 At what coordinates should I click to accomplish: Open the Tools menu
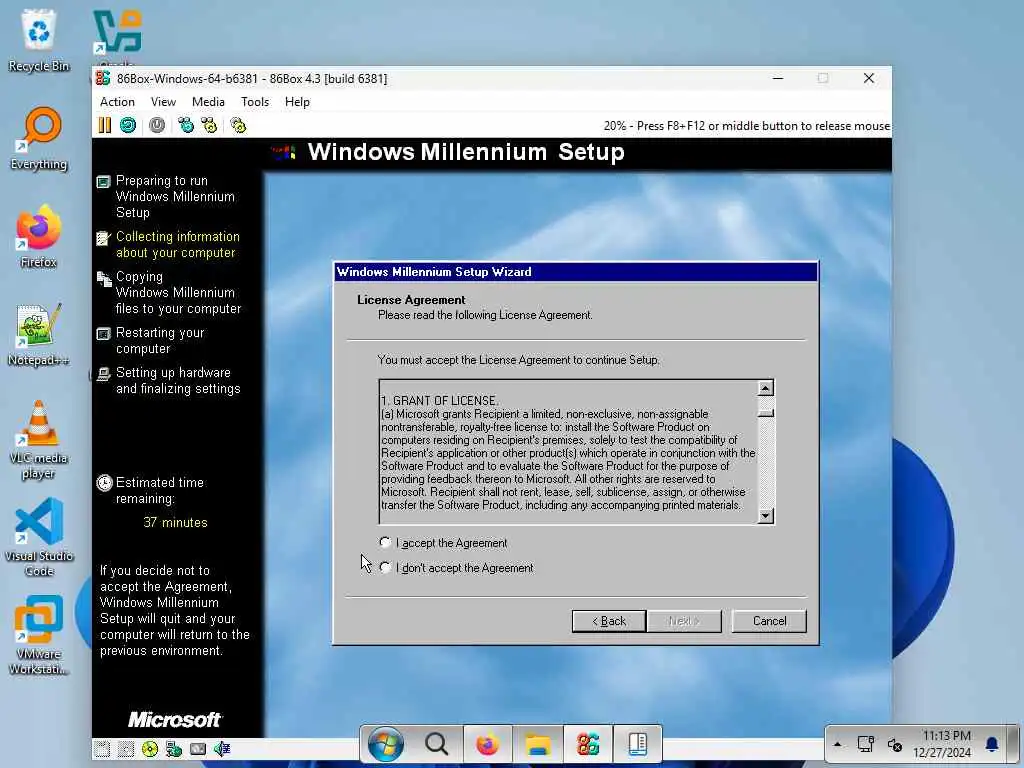(x=255, y=102)
